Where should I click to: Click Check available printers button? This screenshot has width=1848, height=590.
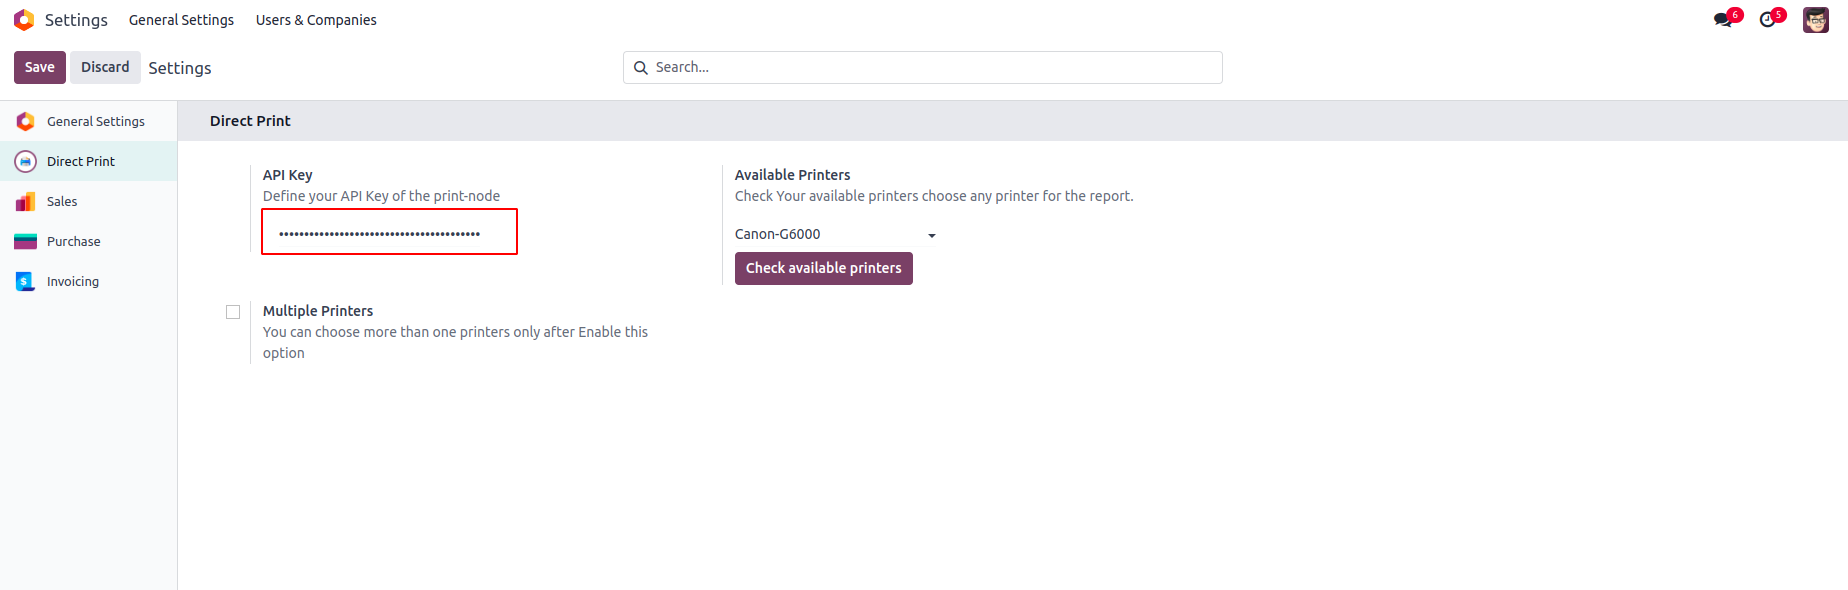(823, 268)
